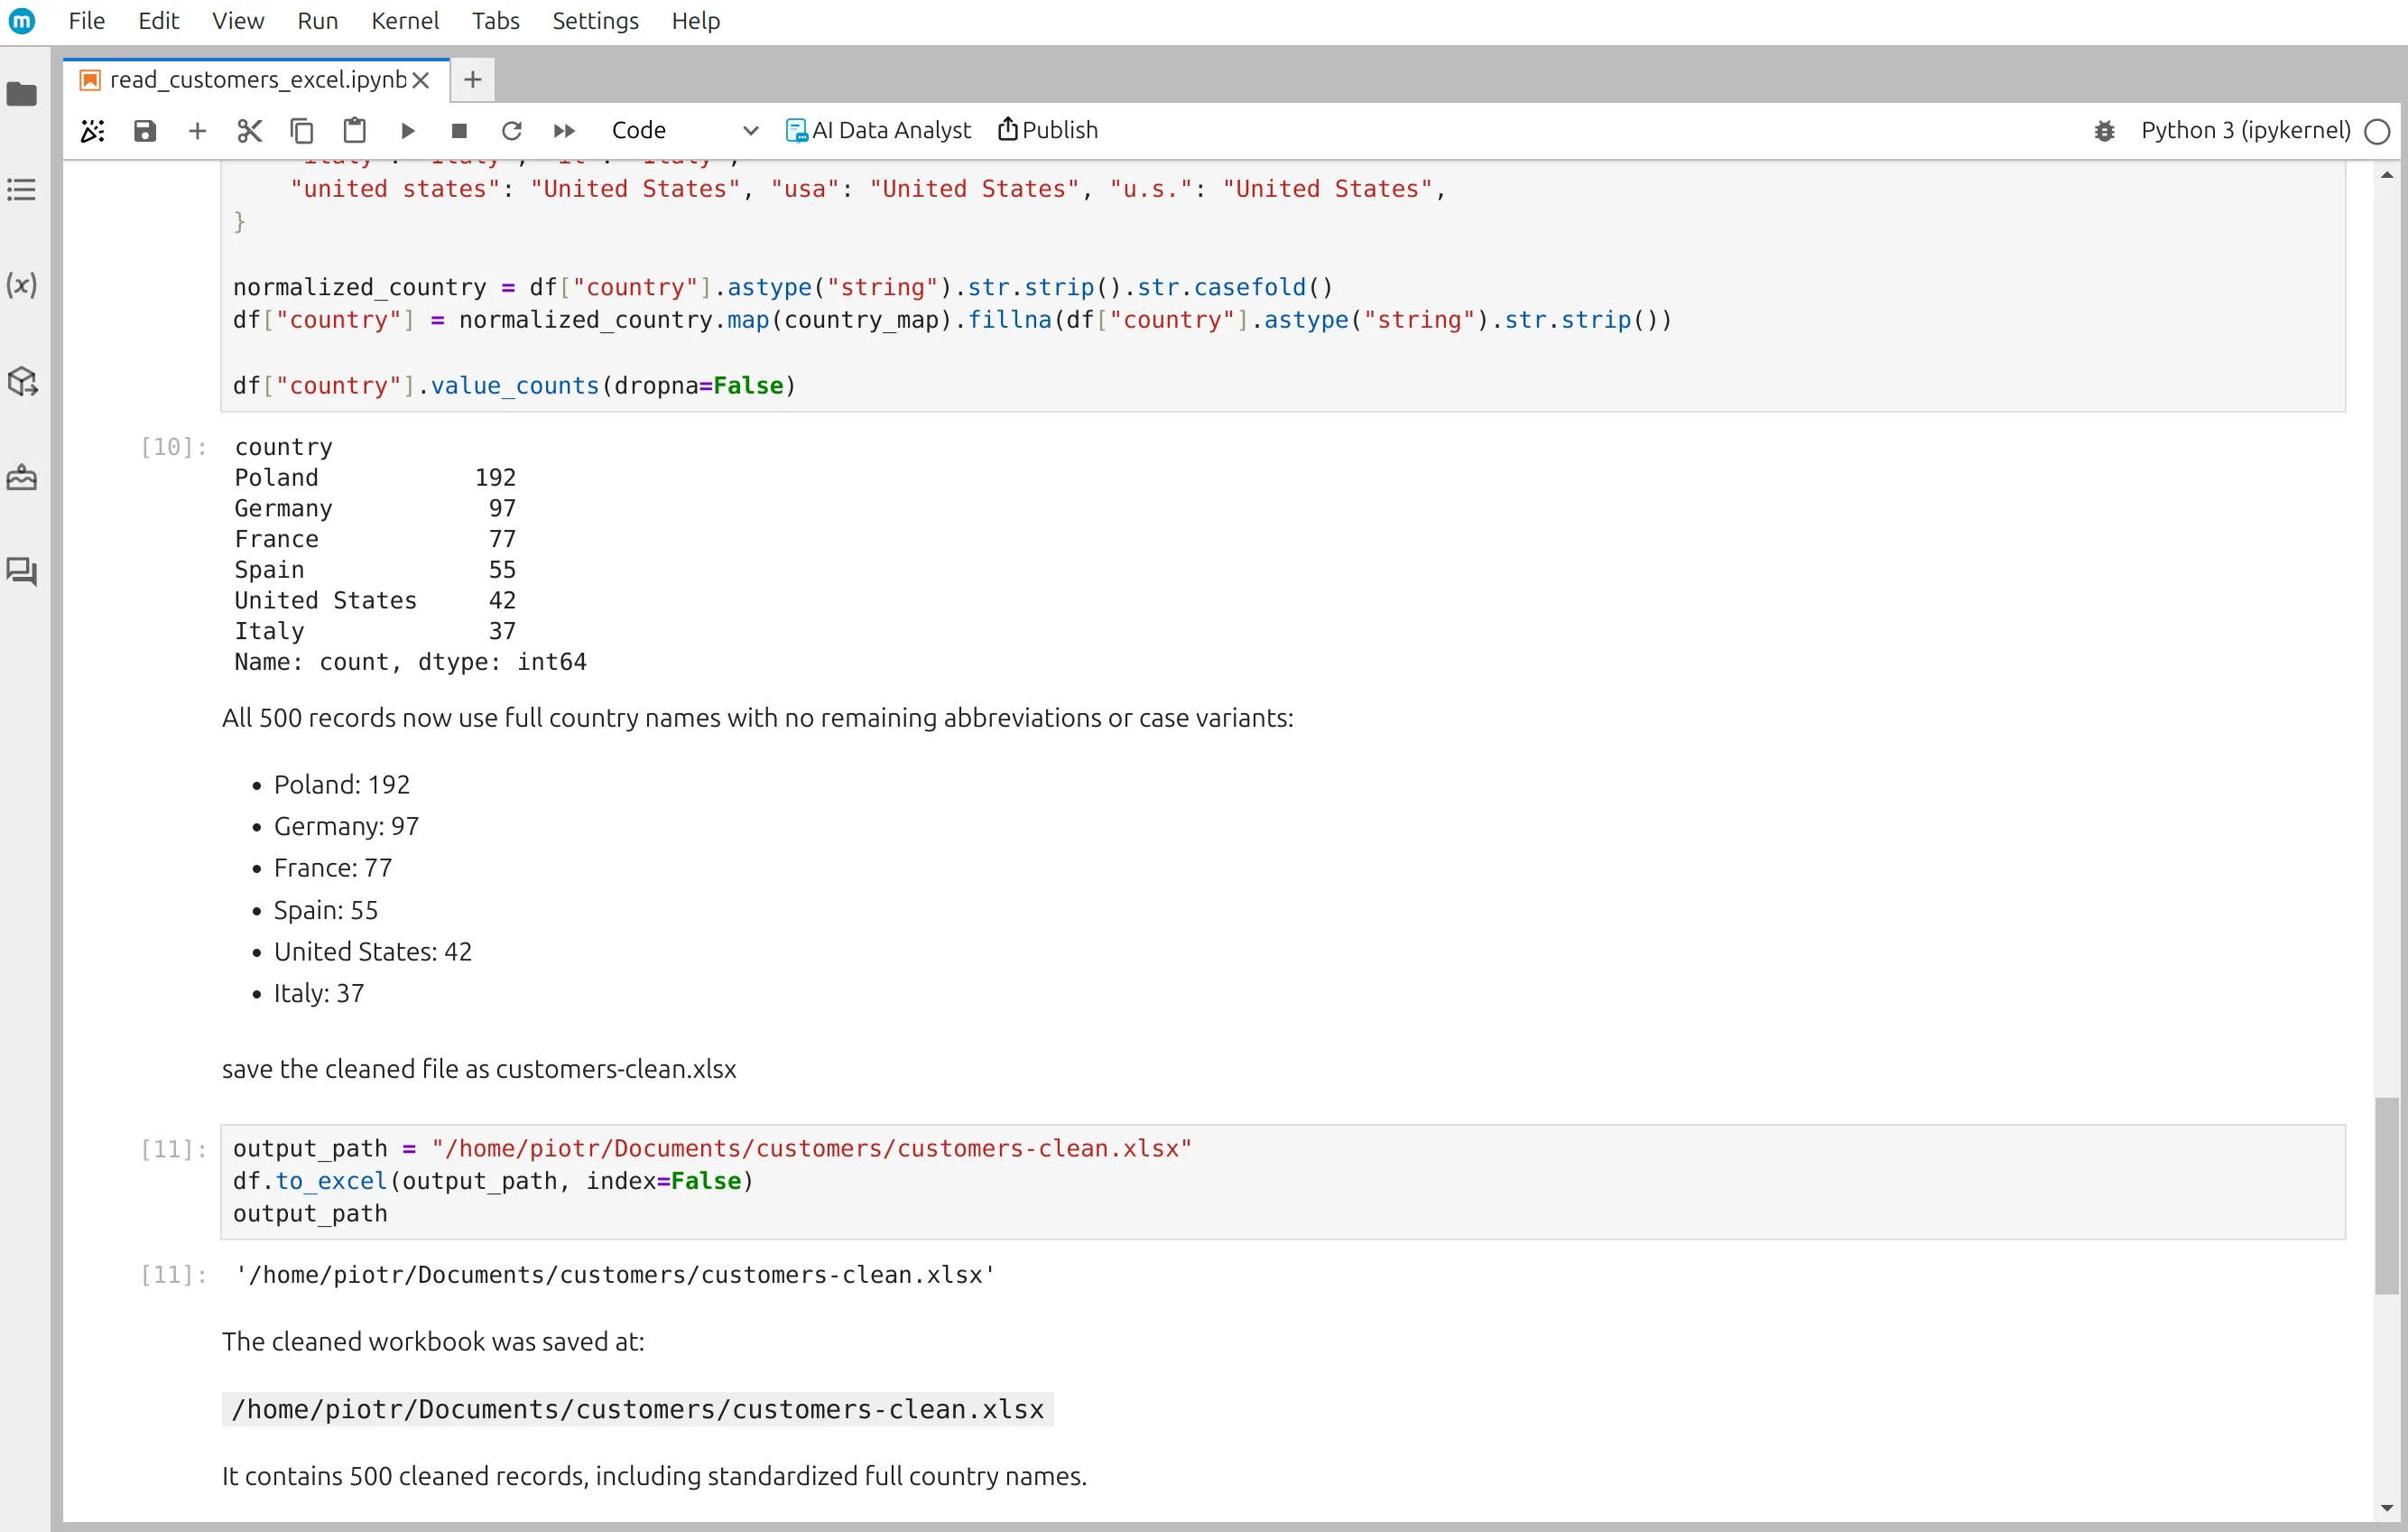Close the read_customers_excel.ipynb tab
This screenshot has height=1532, width=2408.
point(421,80)
